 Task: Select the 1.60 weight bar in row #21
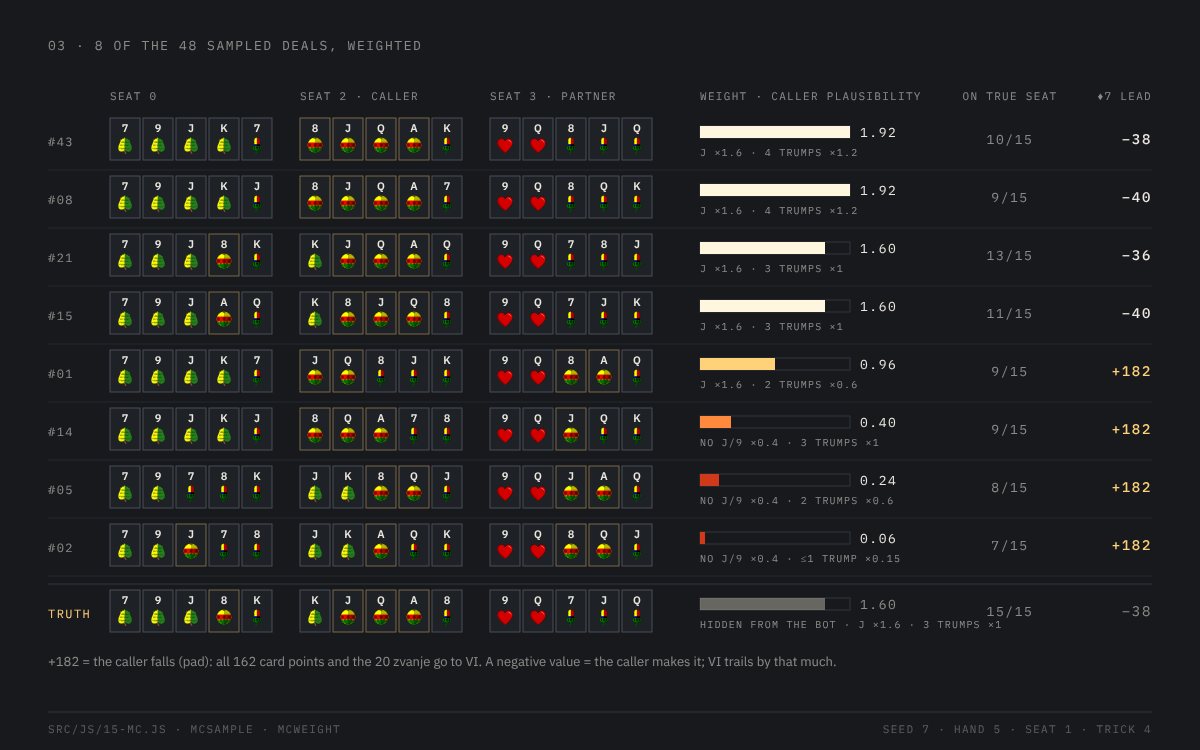pos(775,248)
